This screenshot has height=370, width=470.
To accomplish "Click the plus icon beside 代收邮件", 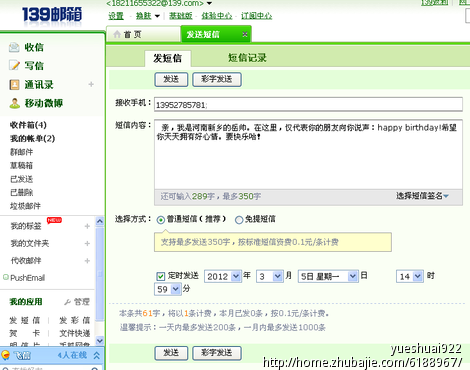I will (x=87, y=261).
